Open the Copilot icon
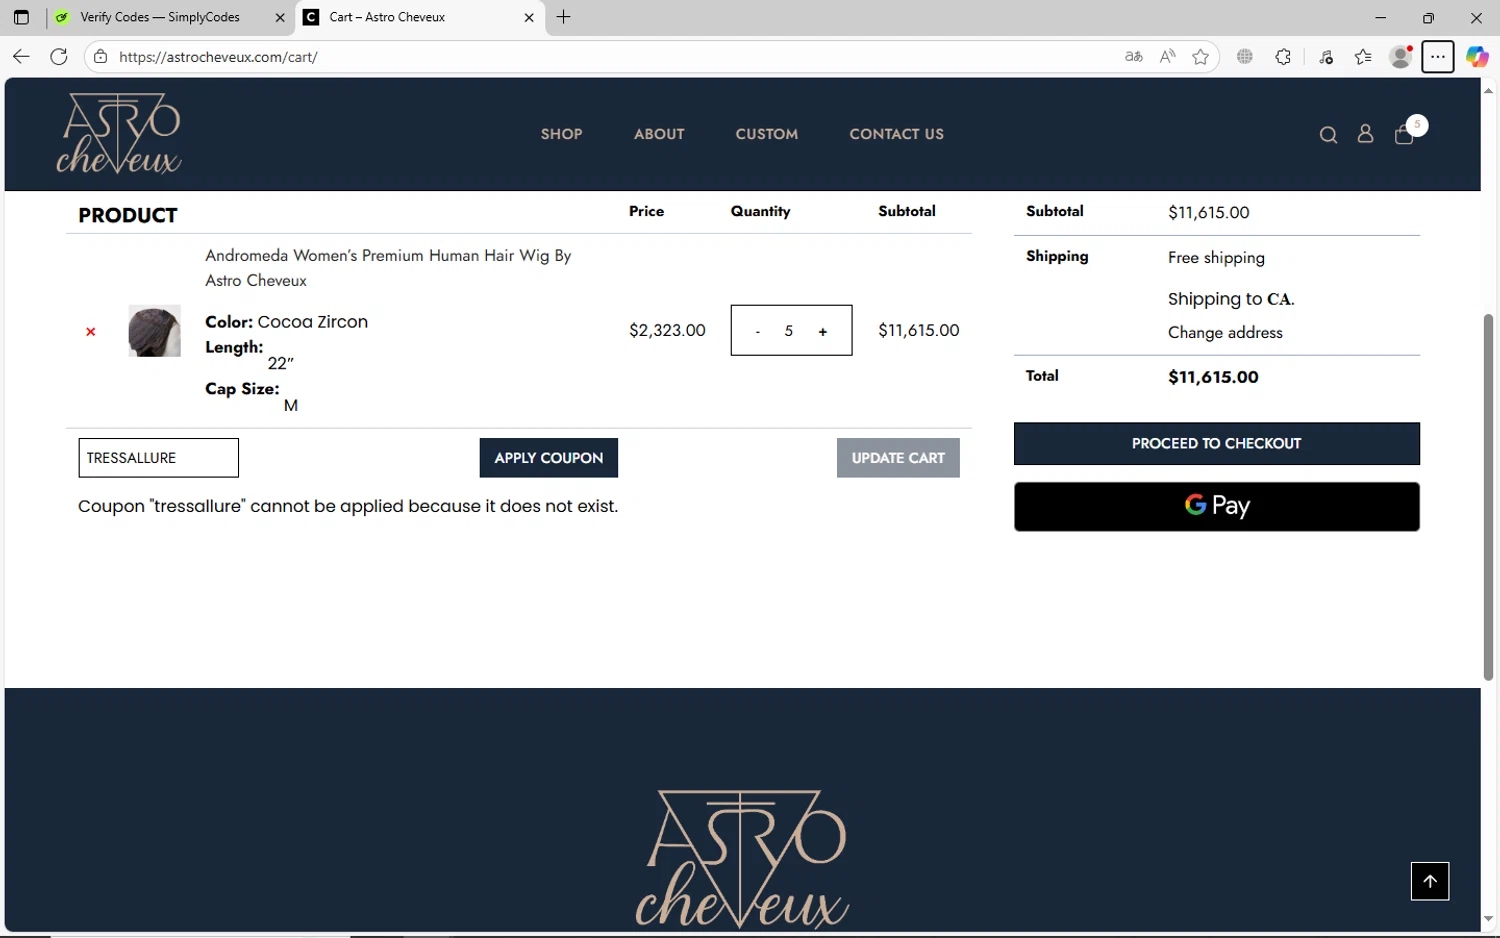1500x938 pixels. pos(1477,57)
